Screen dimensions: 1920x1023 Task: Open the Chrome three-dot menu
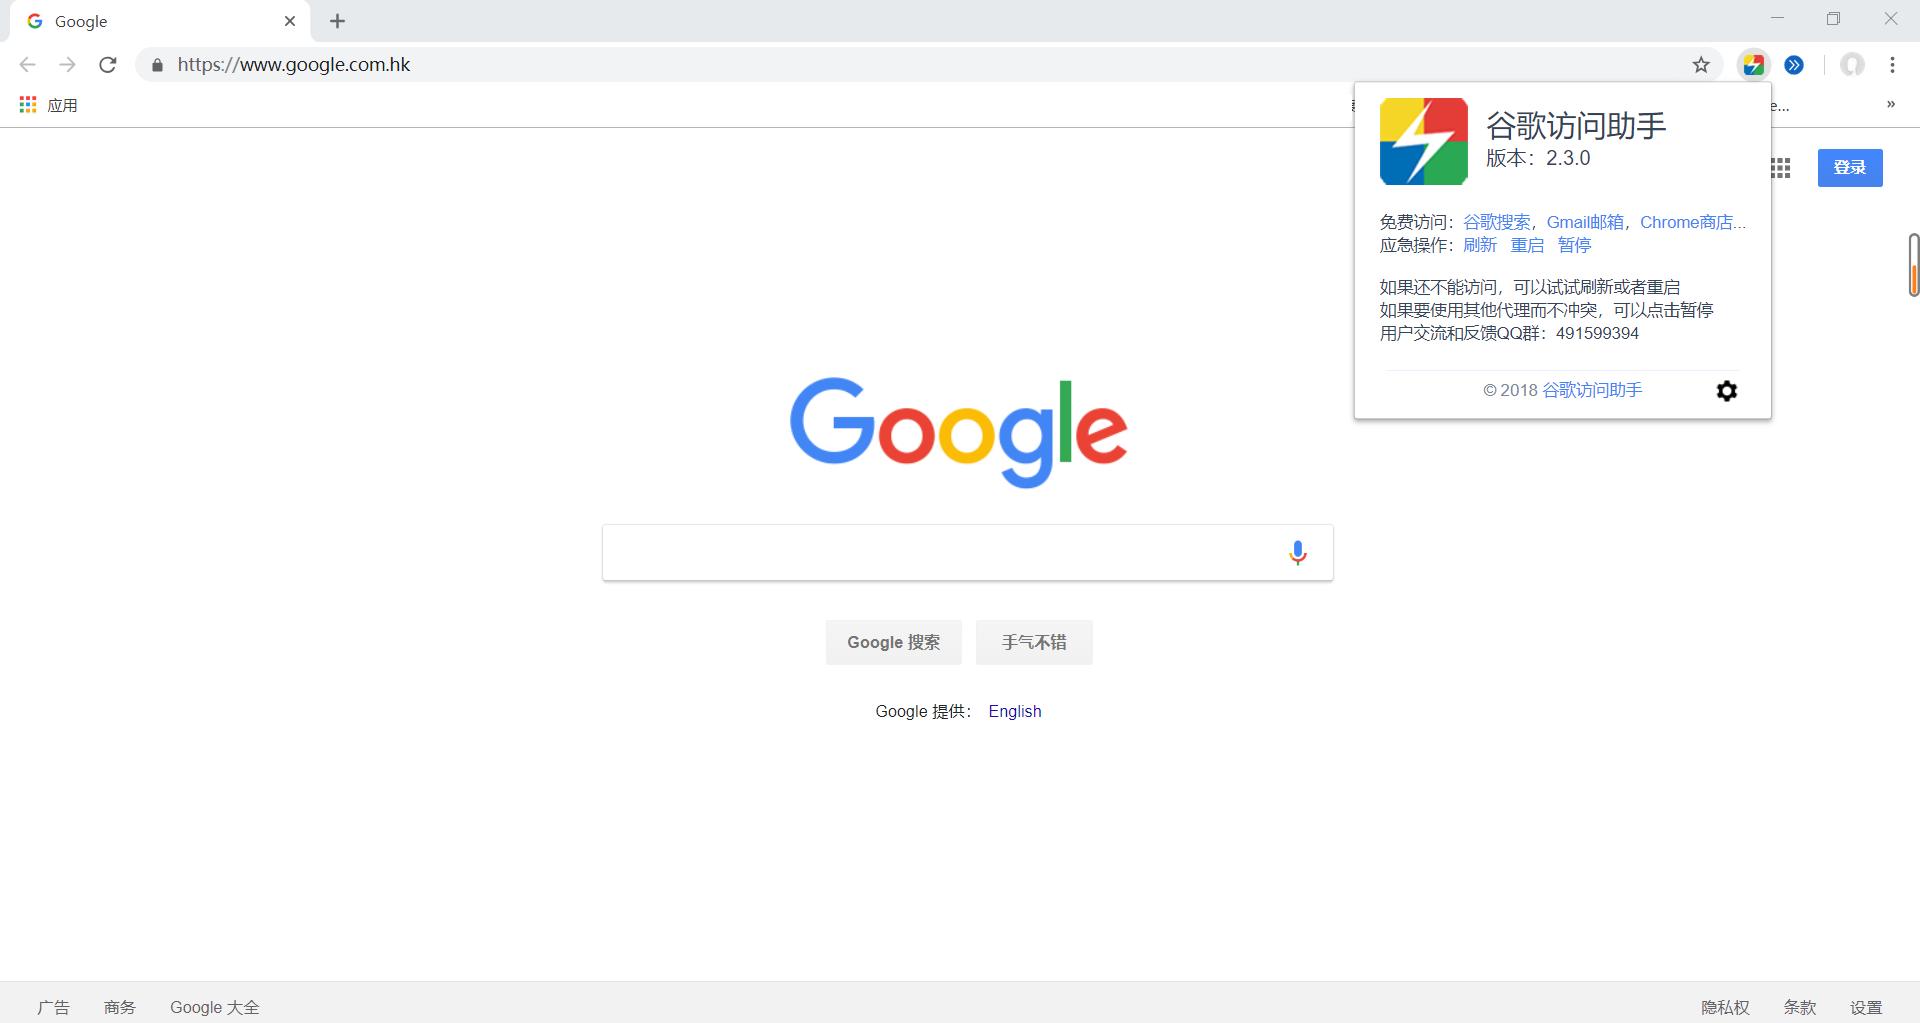[1892, 65]
